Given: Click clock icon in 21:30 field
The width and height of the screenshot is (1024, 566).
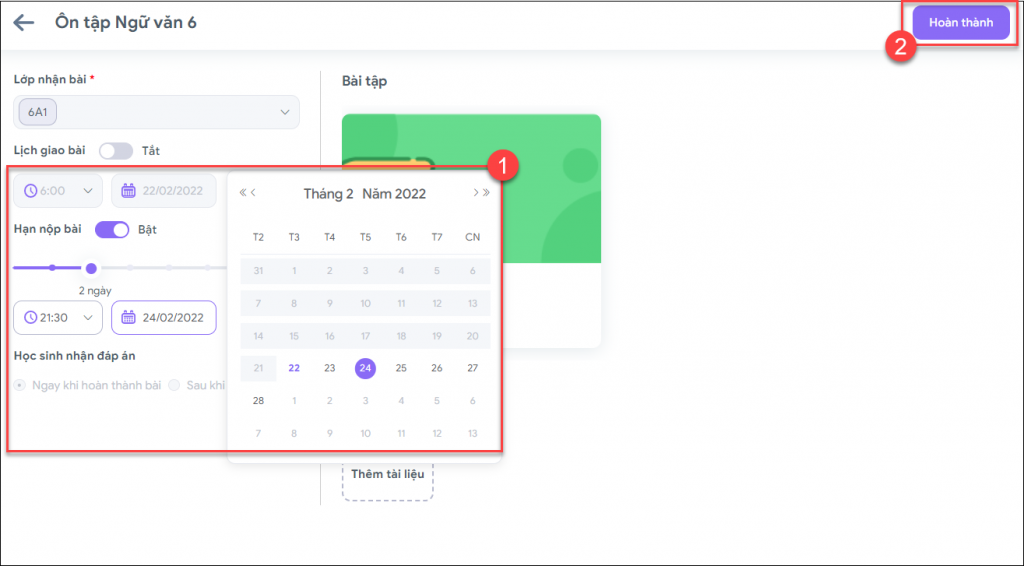Looking at the screenshot, I should pos(31,318).
